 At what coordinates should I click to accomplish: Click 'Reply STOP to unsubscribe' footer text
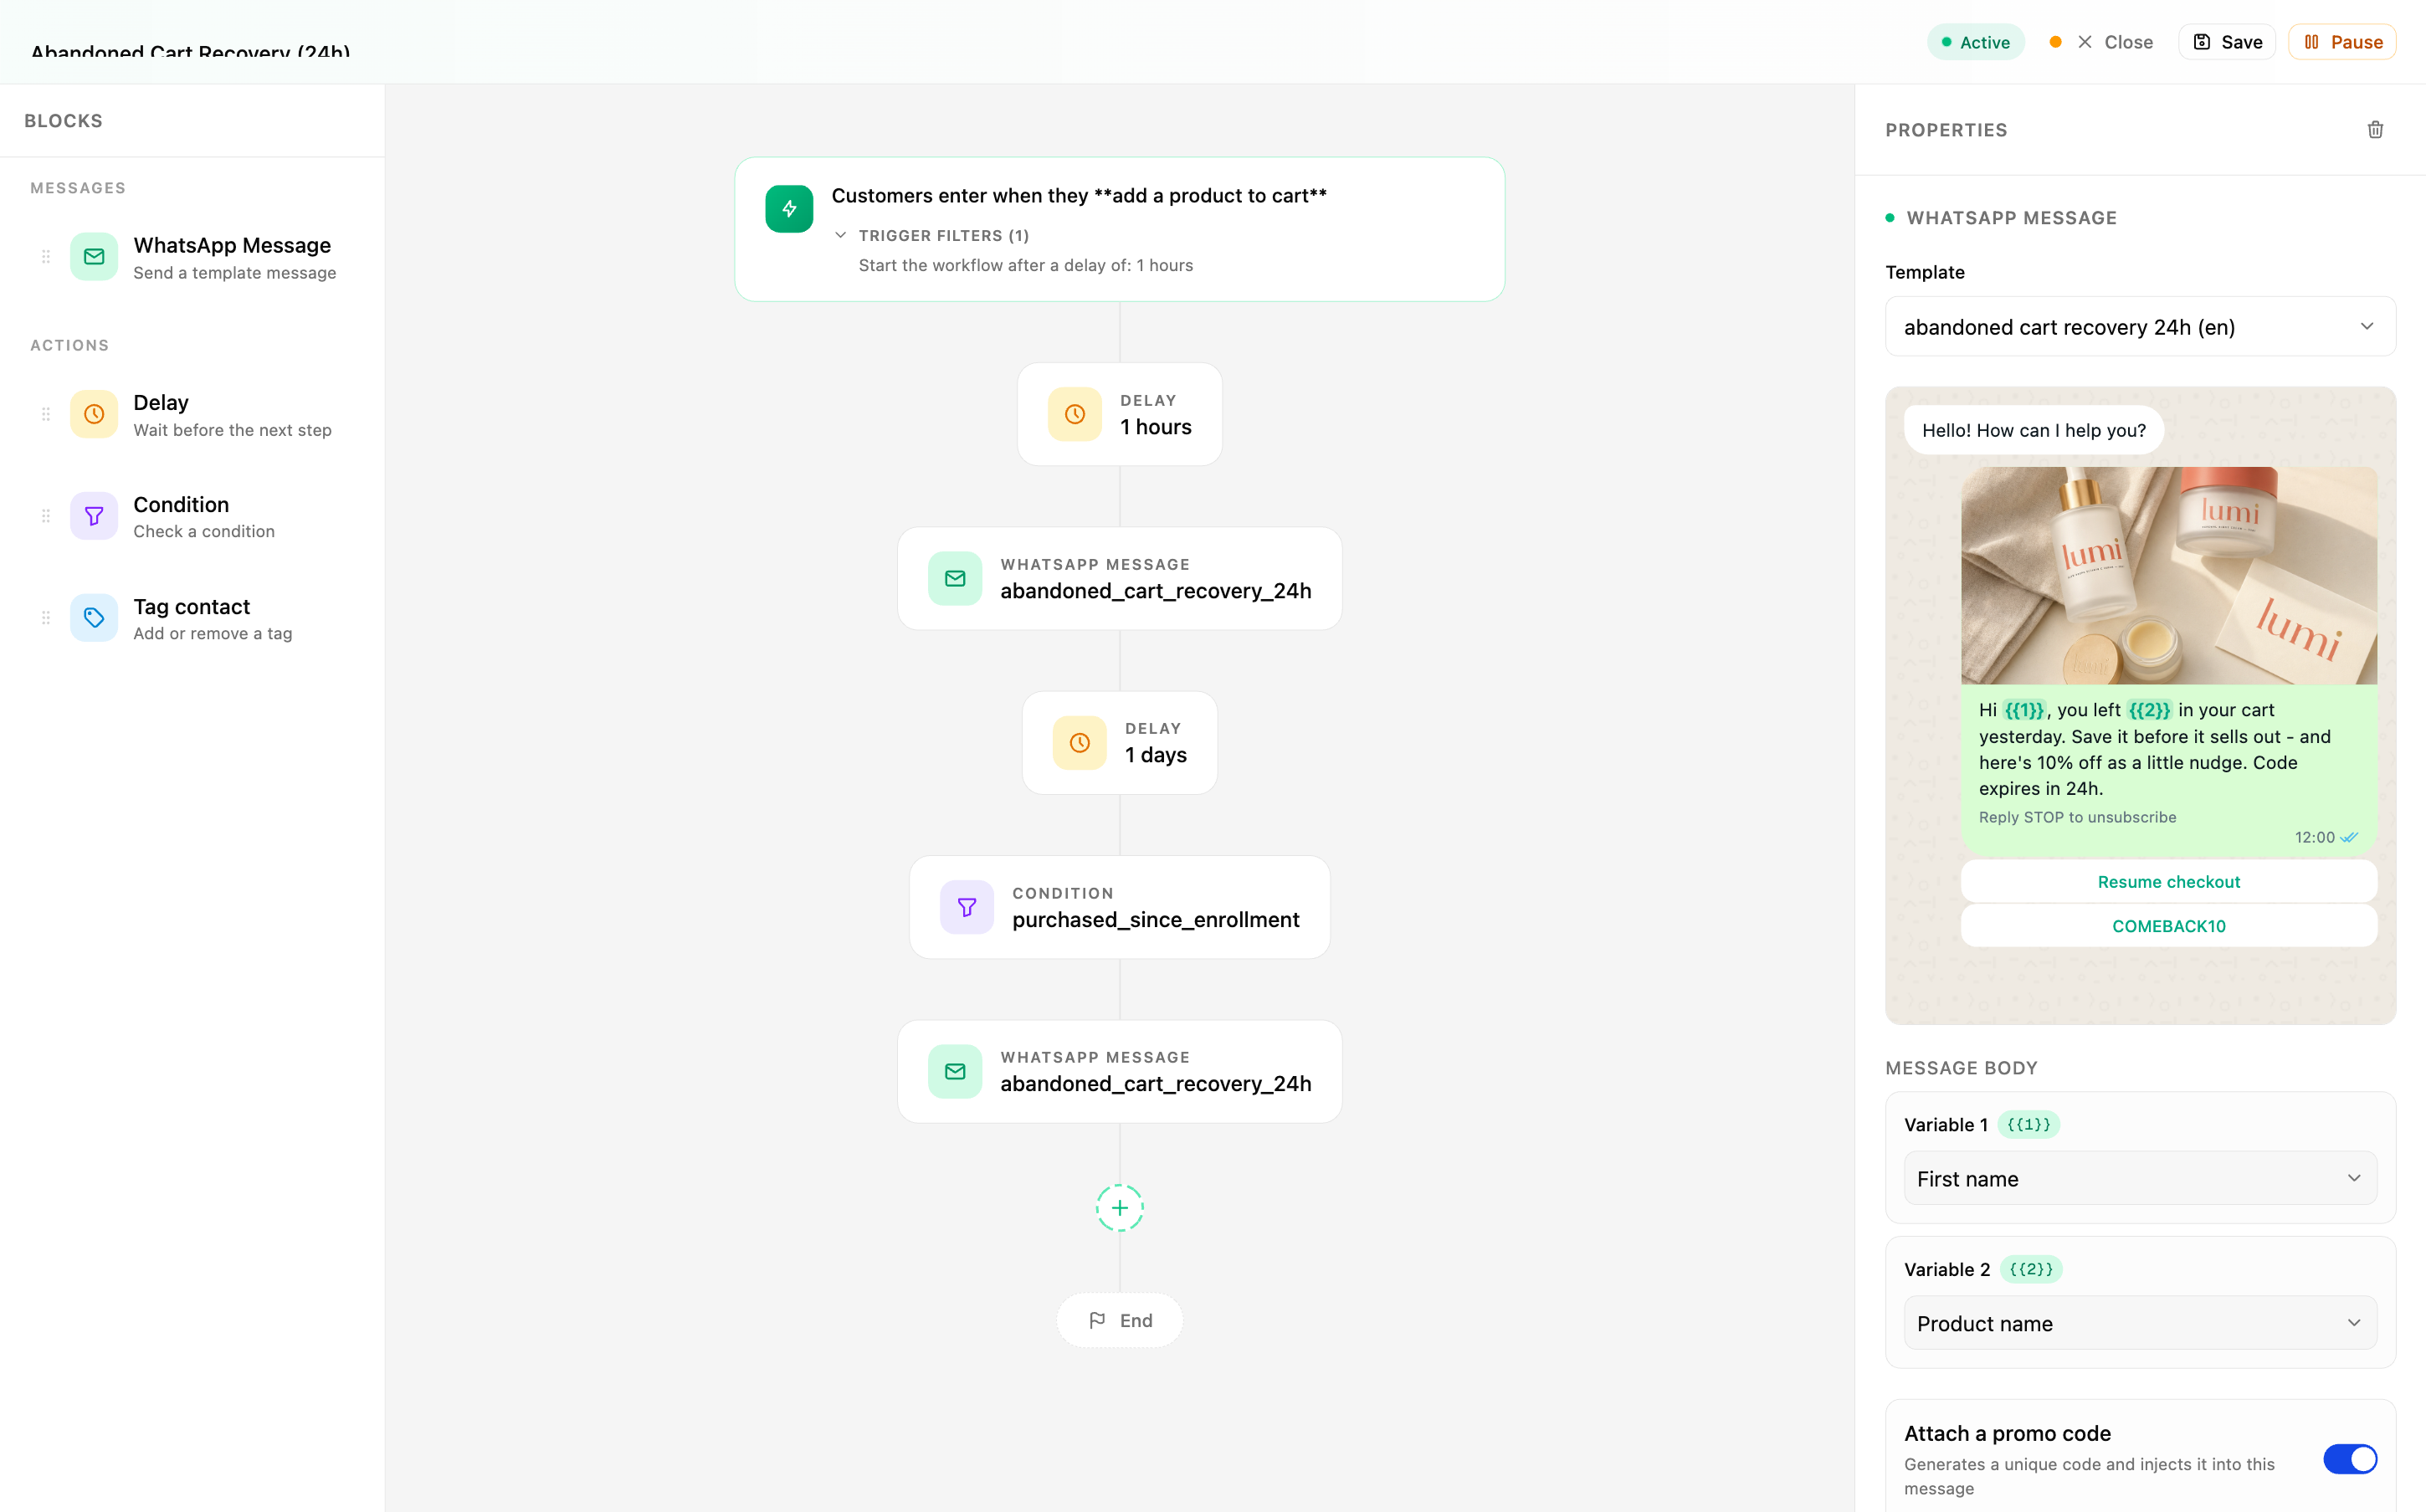point(2077,817)
